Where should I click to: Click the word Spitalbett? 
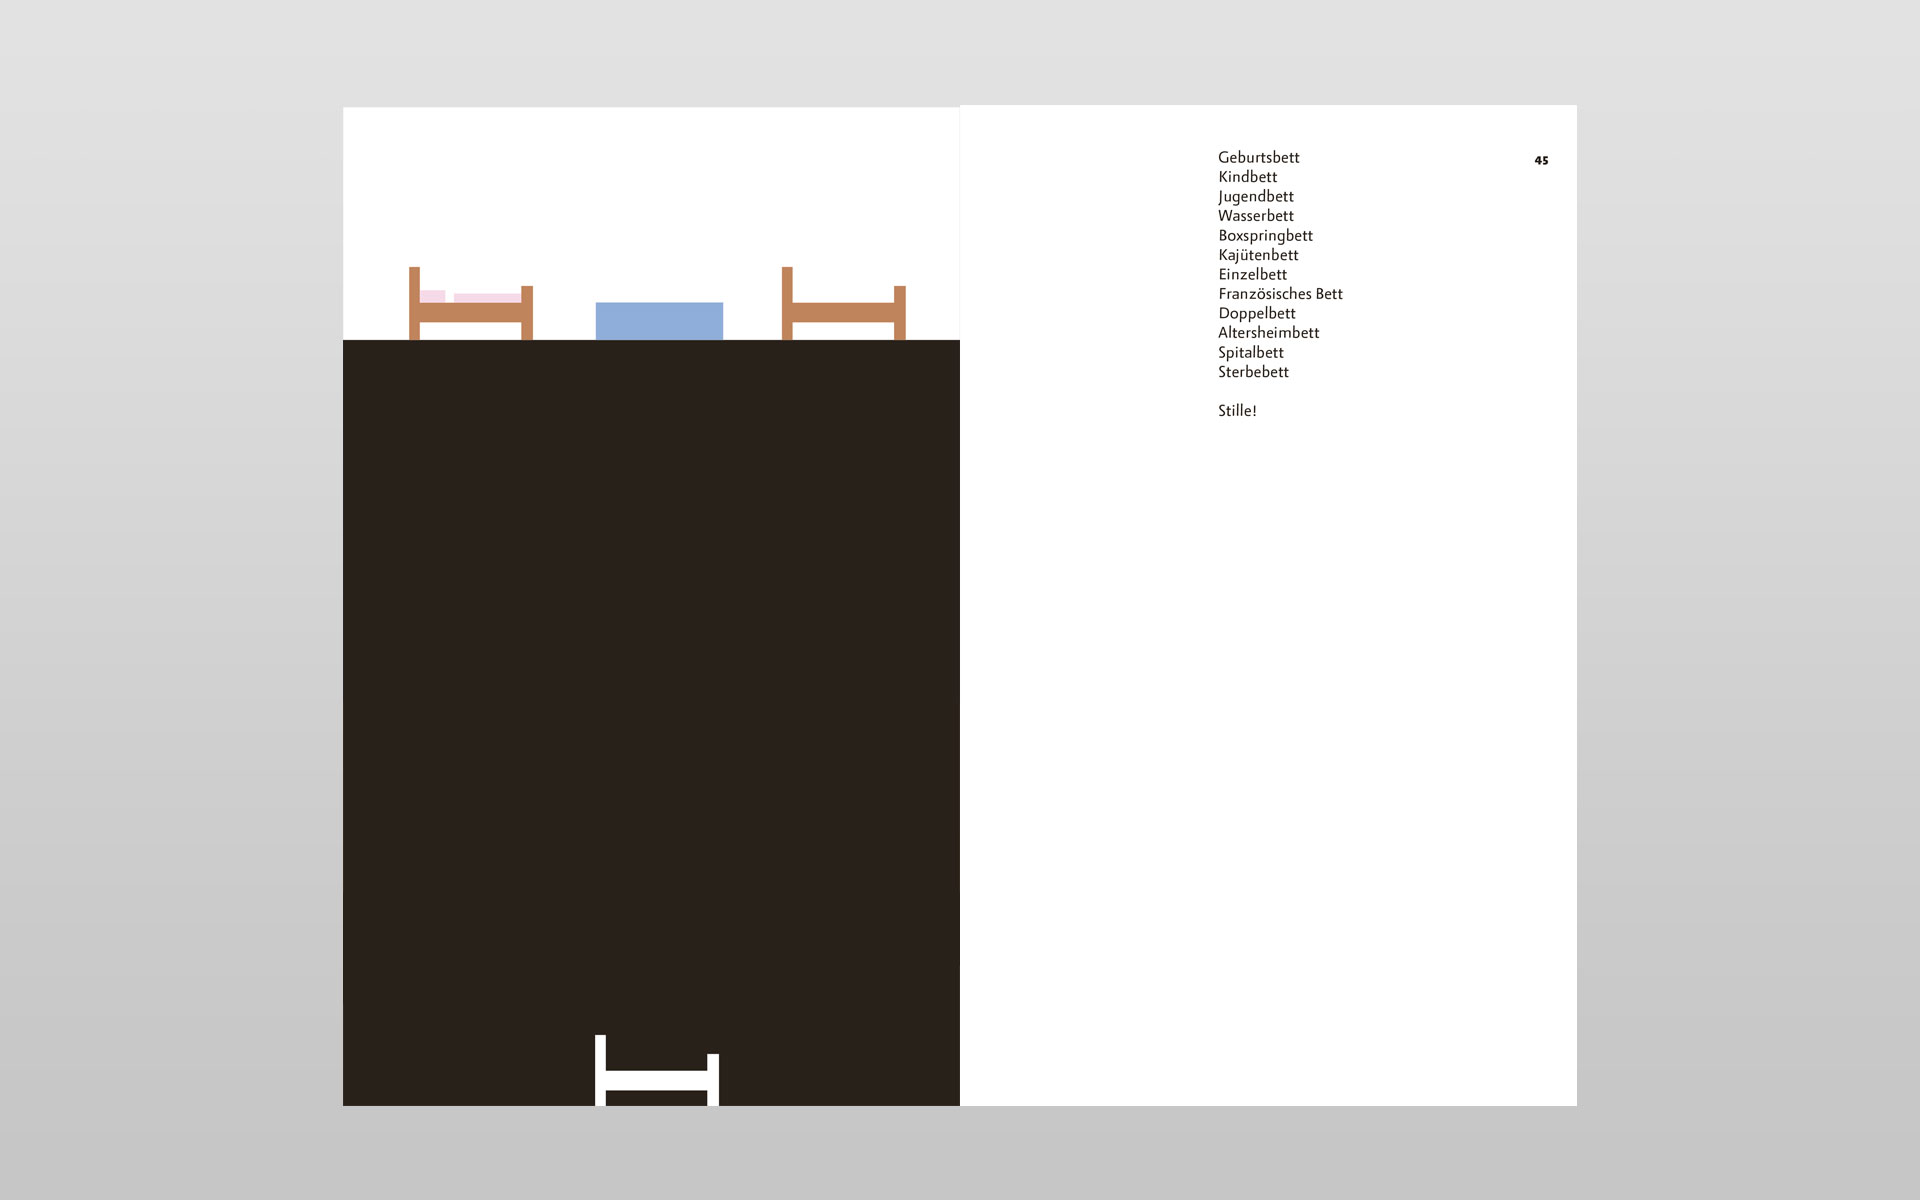coord(1250,352)
